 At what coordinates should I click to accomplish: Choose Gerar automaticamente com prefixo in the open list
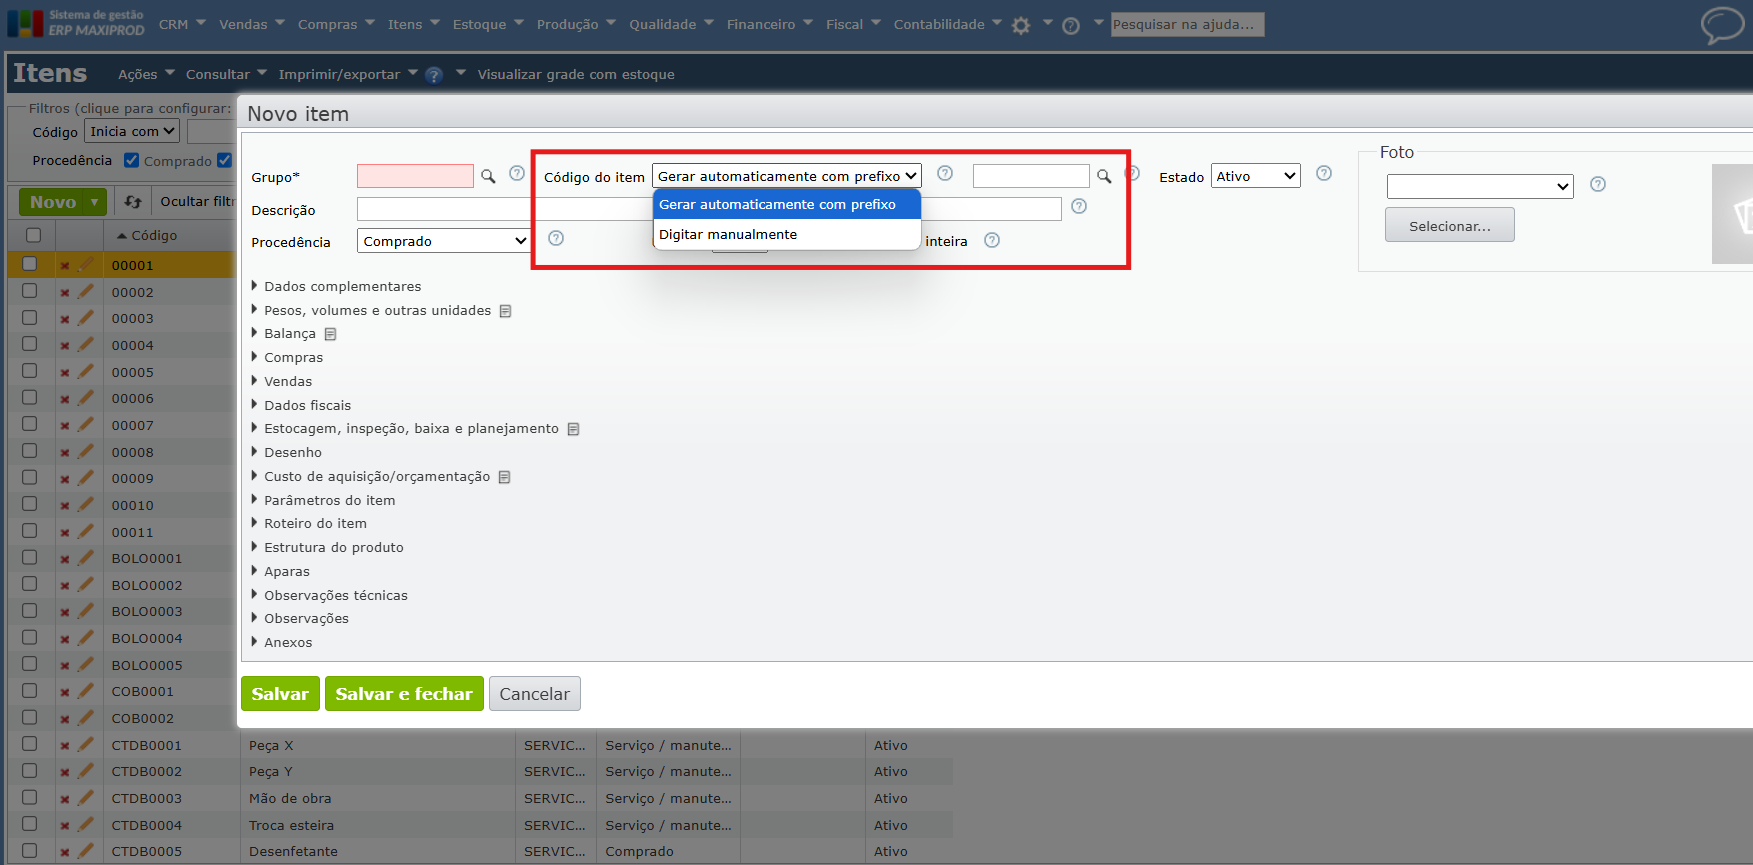[787, 204]
